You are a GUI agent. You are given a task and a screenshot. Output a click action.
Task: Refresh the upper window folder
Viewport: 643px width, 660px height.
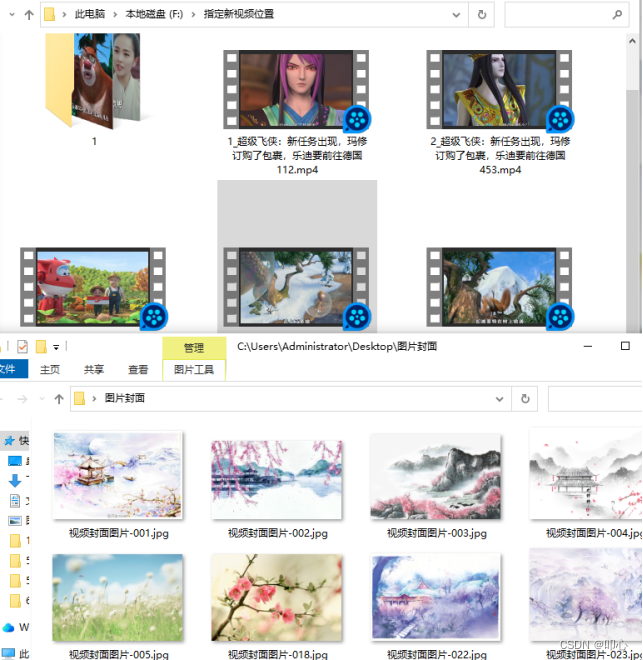coord(482,15)
